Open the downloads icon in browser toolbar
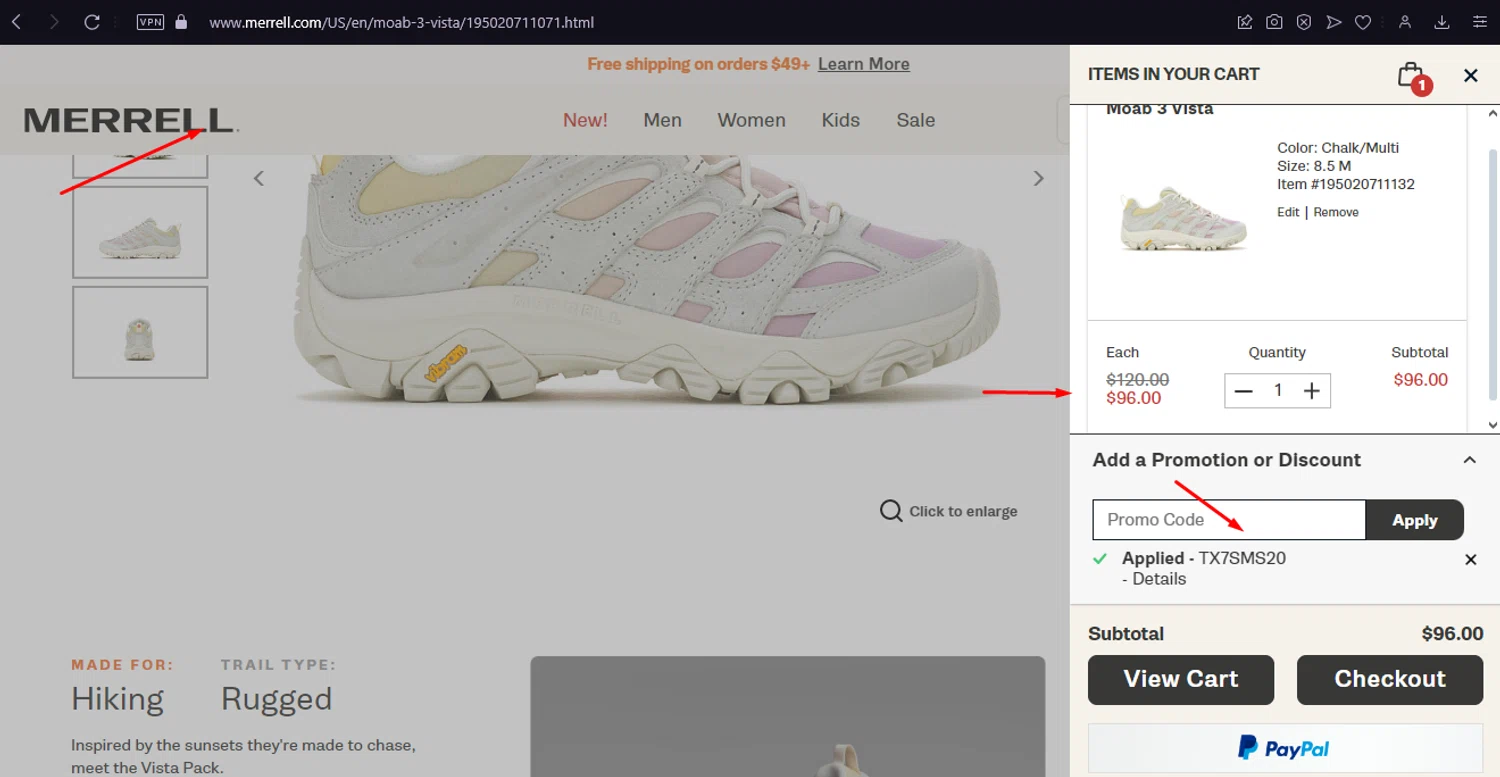The height and width of the screenshot is (777, 1500). [x=1442, y=22]
